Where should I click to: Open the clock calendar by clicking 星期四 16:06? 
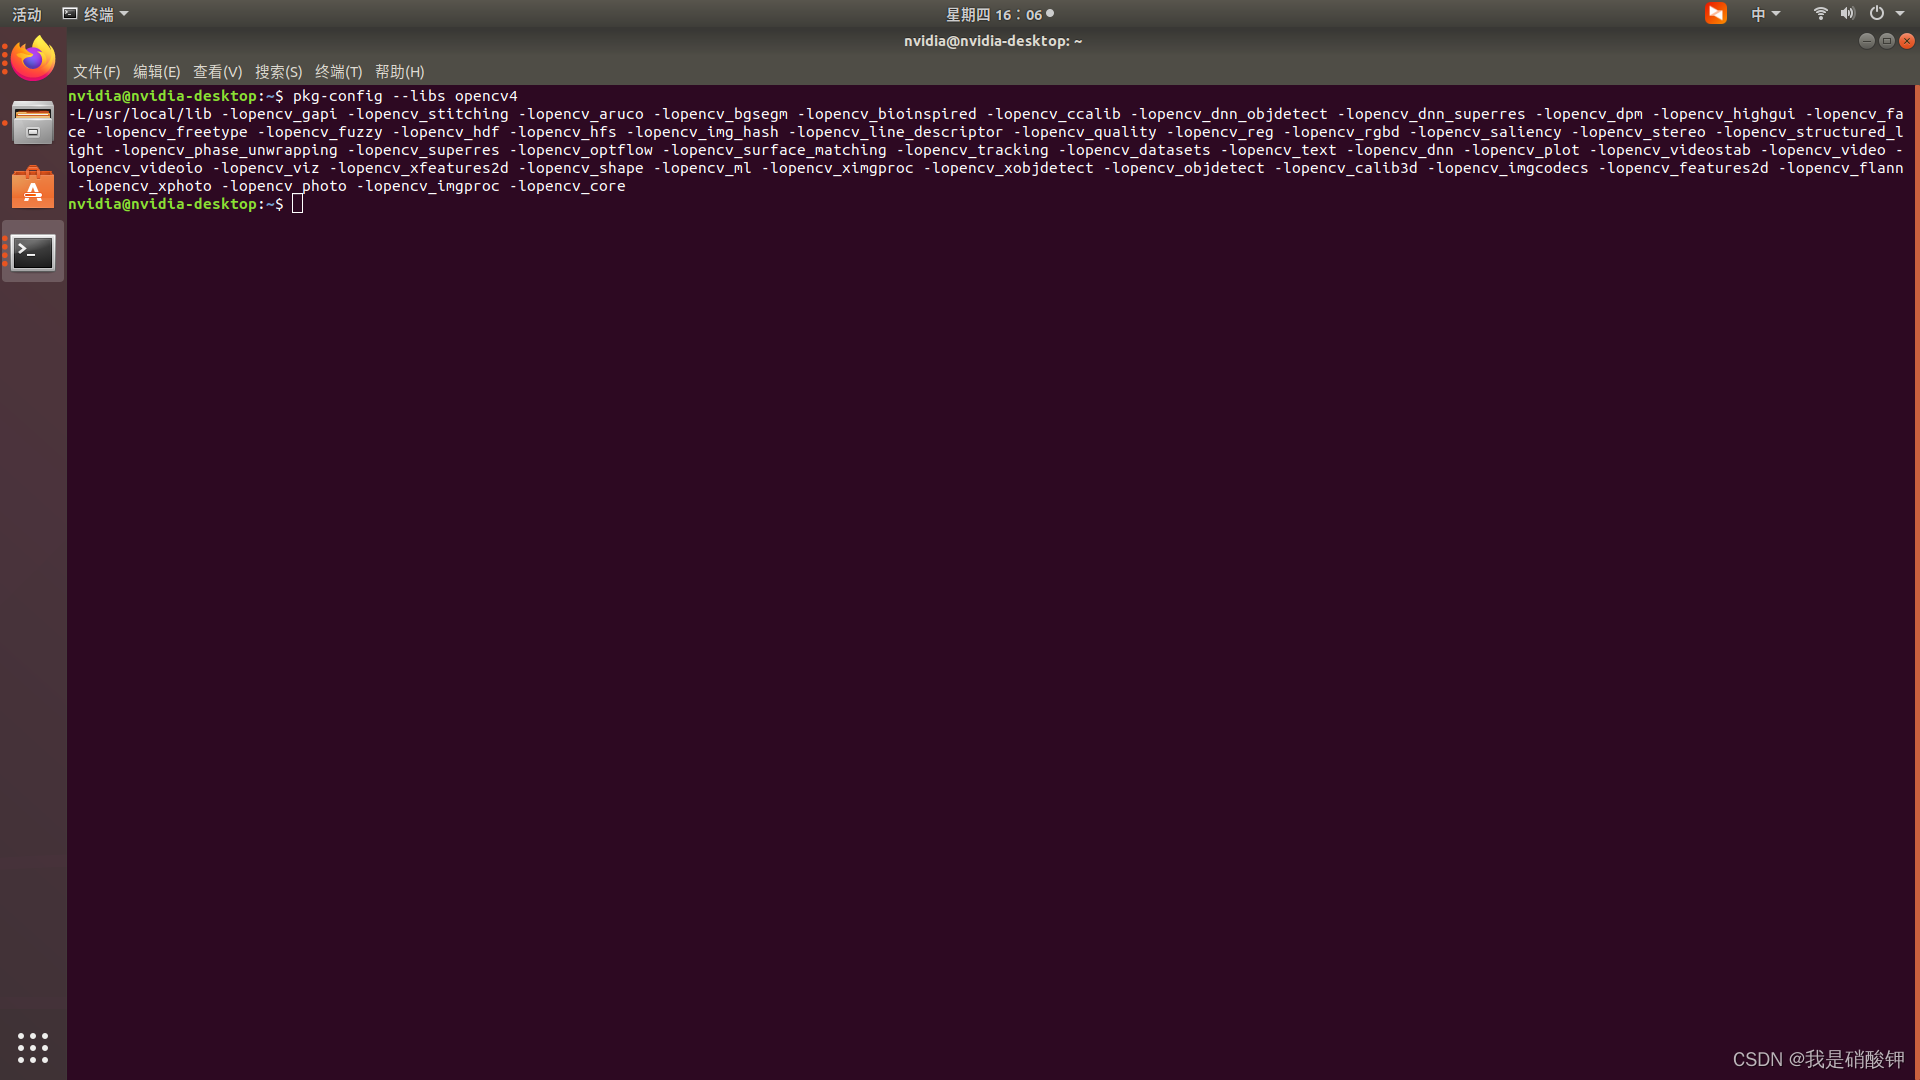click(x=996, y=14)
